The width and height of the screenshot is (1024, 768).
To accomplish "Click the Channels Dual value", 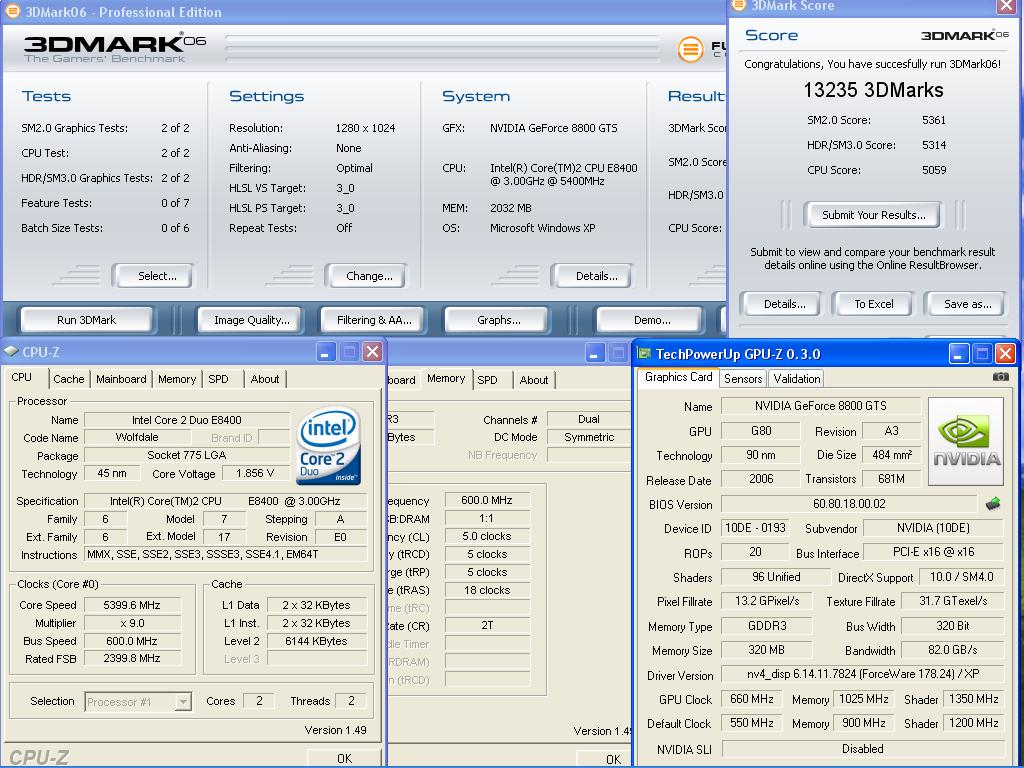I will click(588, 419).
